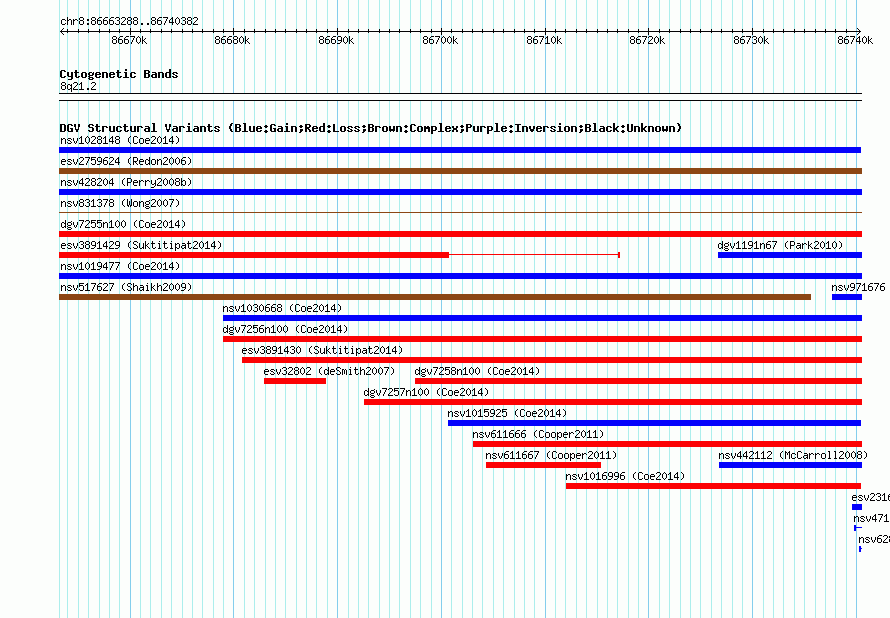Screen dimensions: 890x618
Task: Click the short red esv32802 bar
Action: tap(295, 381)
